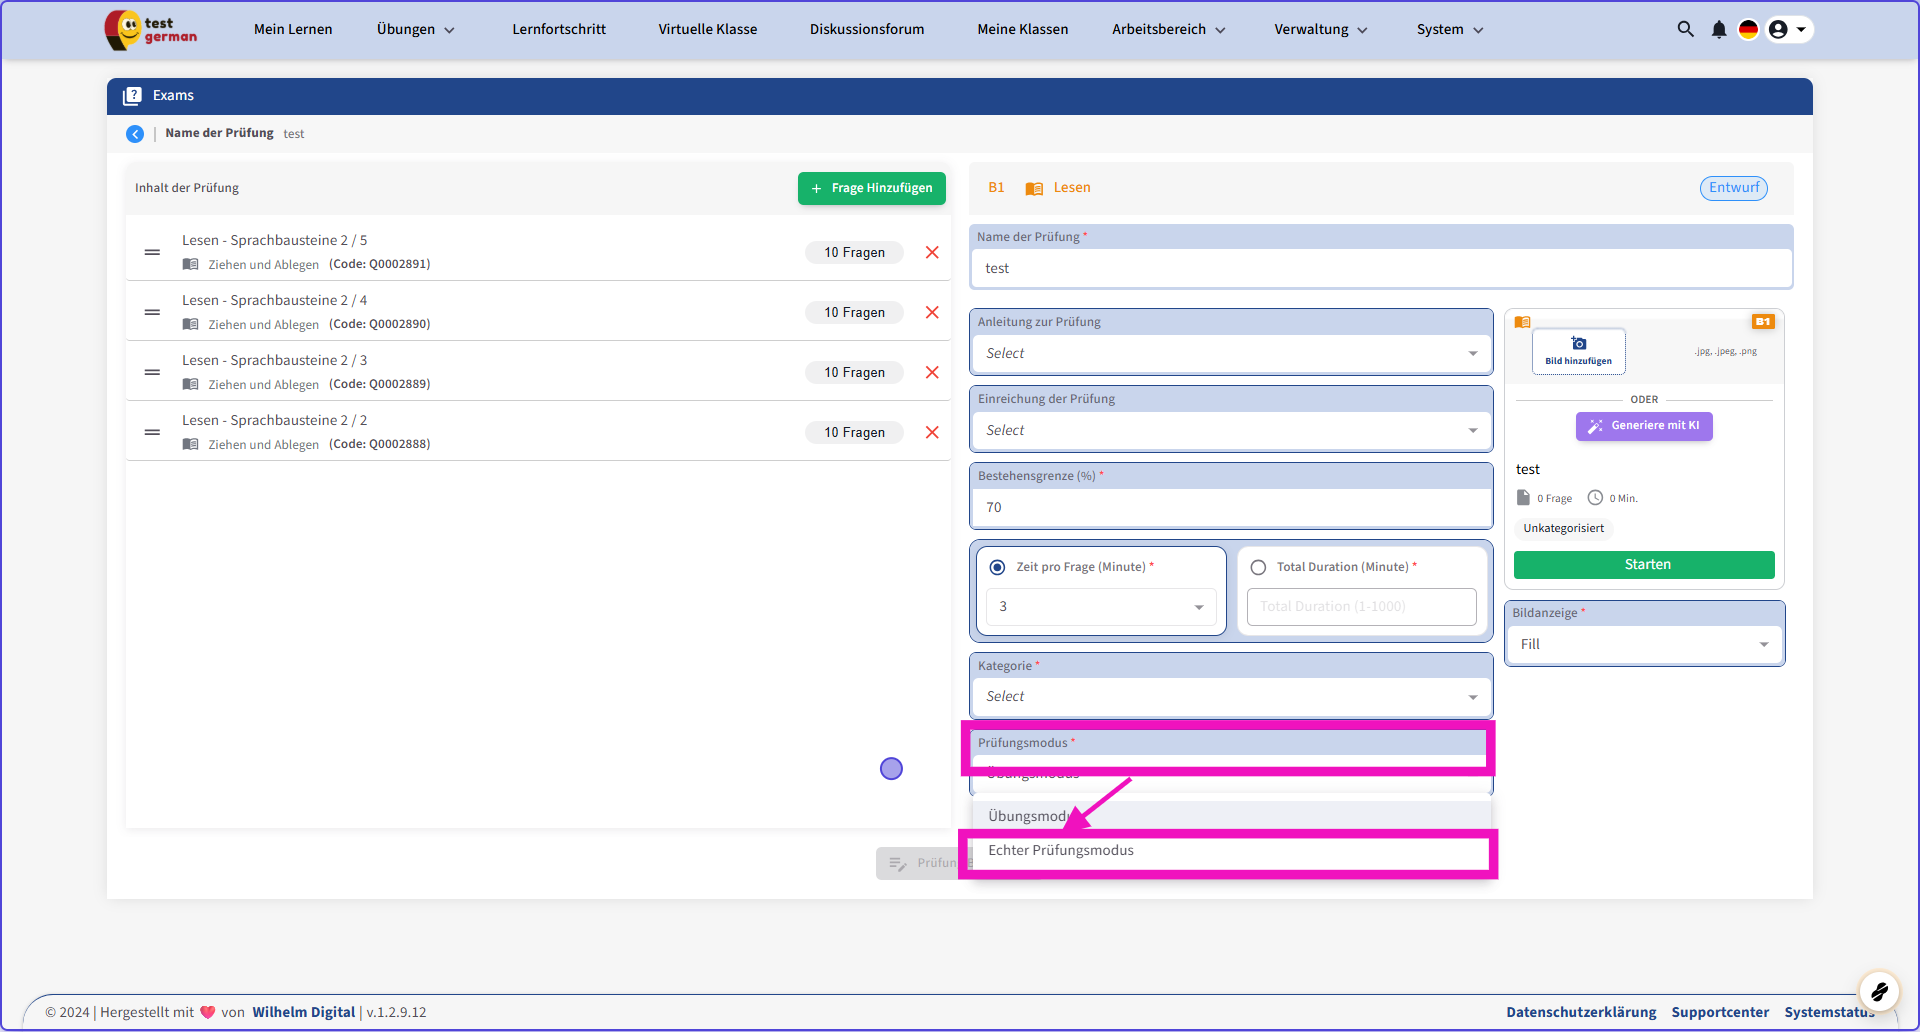The height and width of the screenshot is (1032, 1920).
Task: Remove Lesen - Sprachbausteine 2 / 5 question
Action: pos(932,252)
